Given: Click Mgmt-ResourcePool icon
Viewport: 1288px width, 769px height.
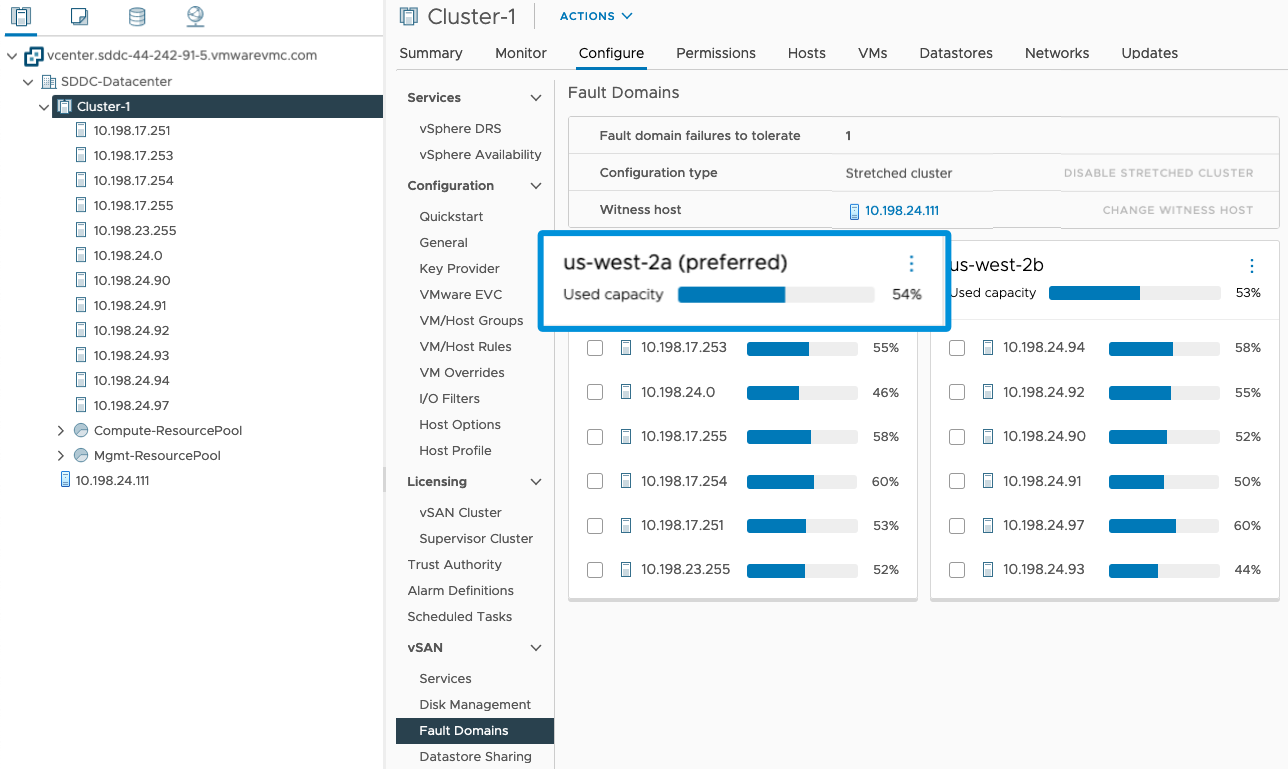Looking at the screenshot, I should coord(82,455).
